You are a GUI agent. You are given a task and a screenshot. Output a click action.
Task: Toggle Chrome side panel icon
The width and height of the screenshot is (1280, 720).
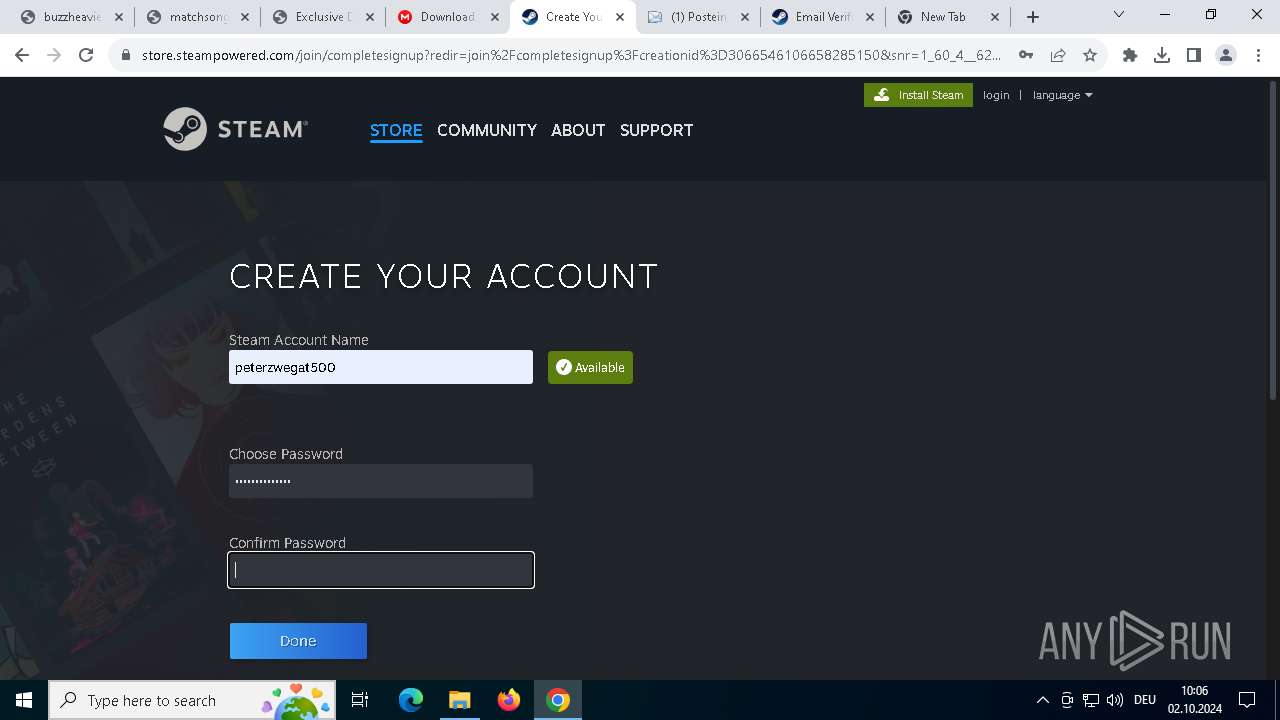pos(1194,55)
